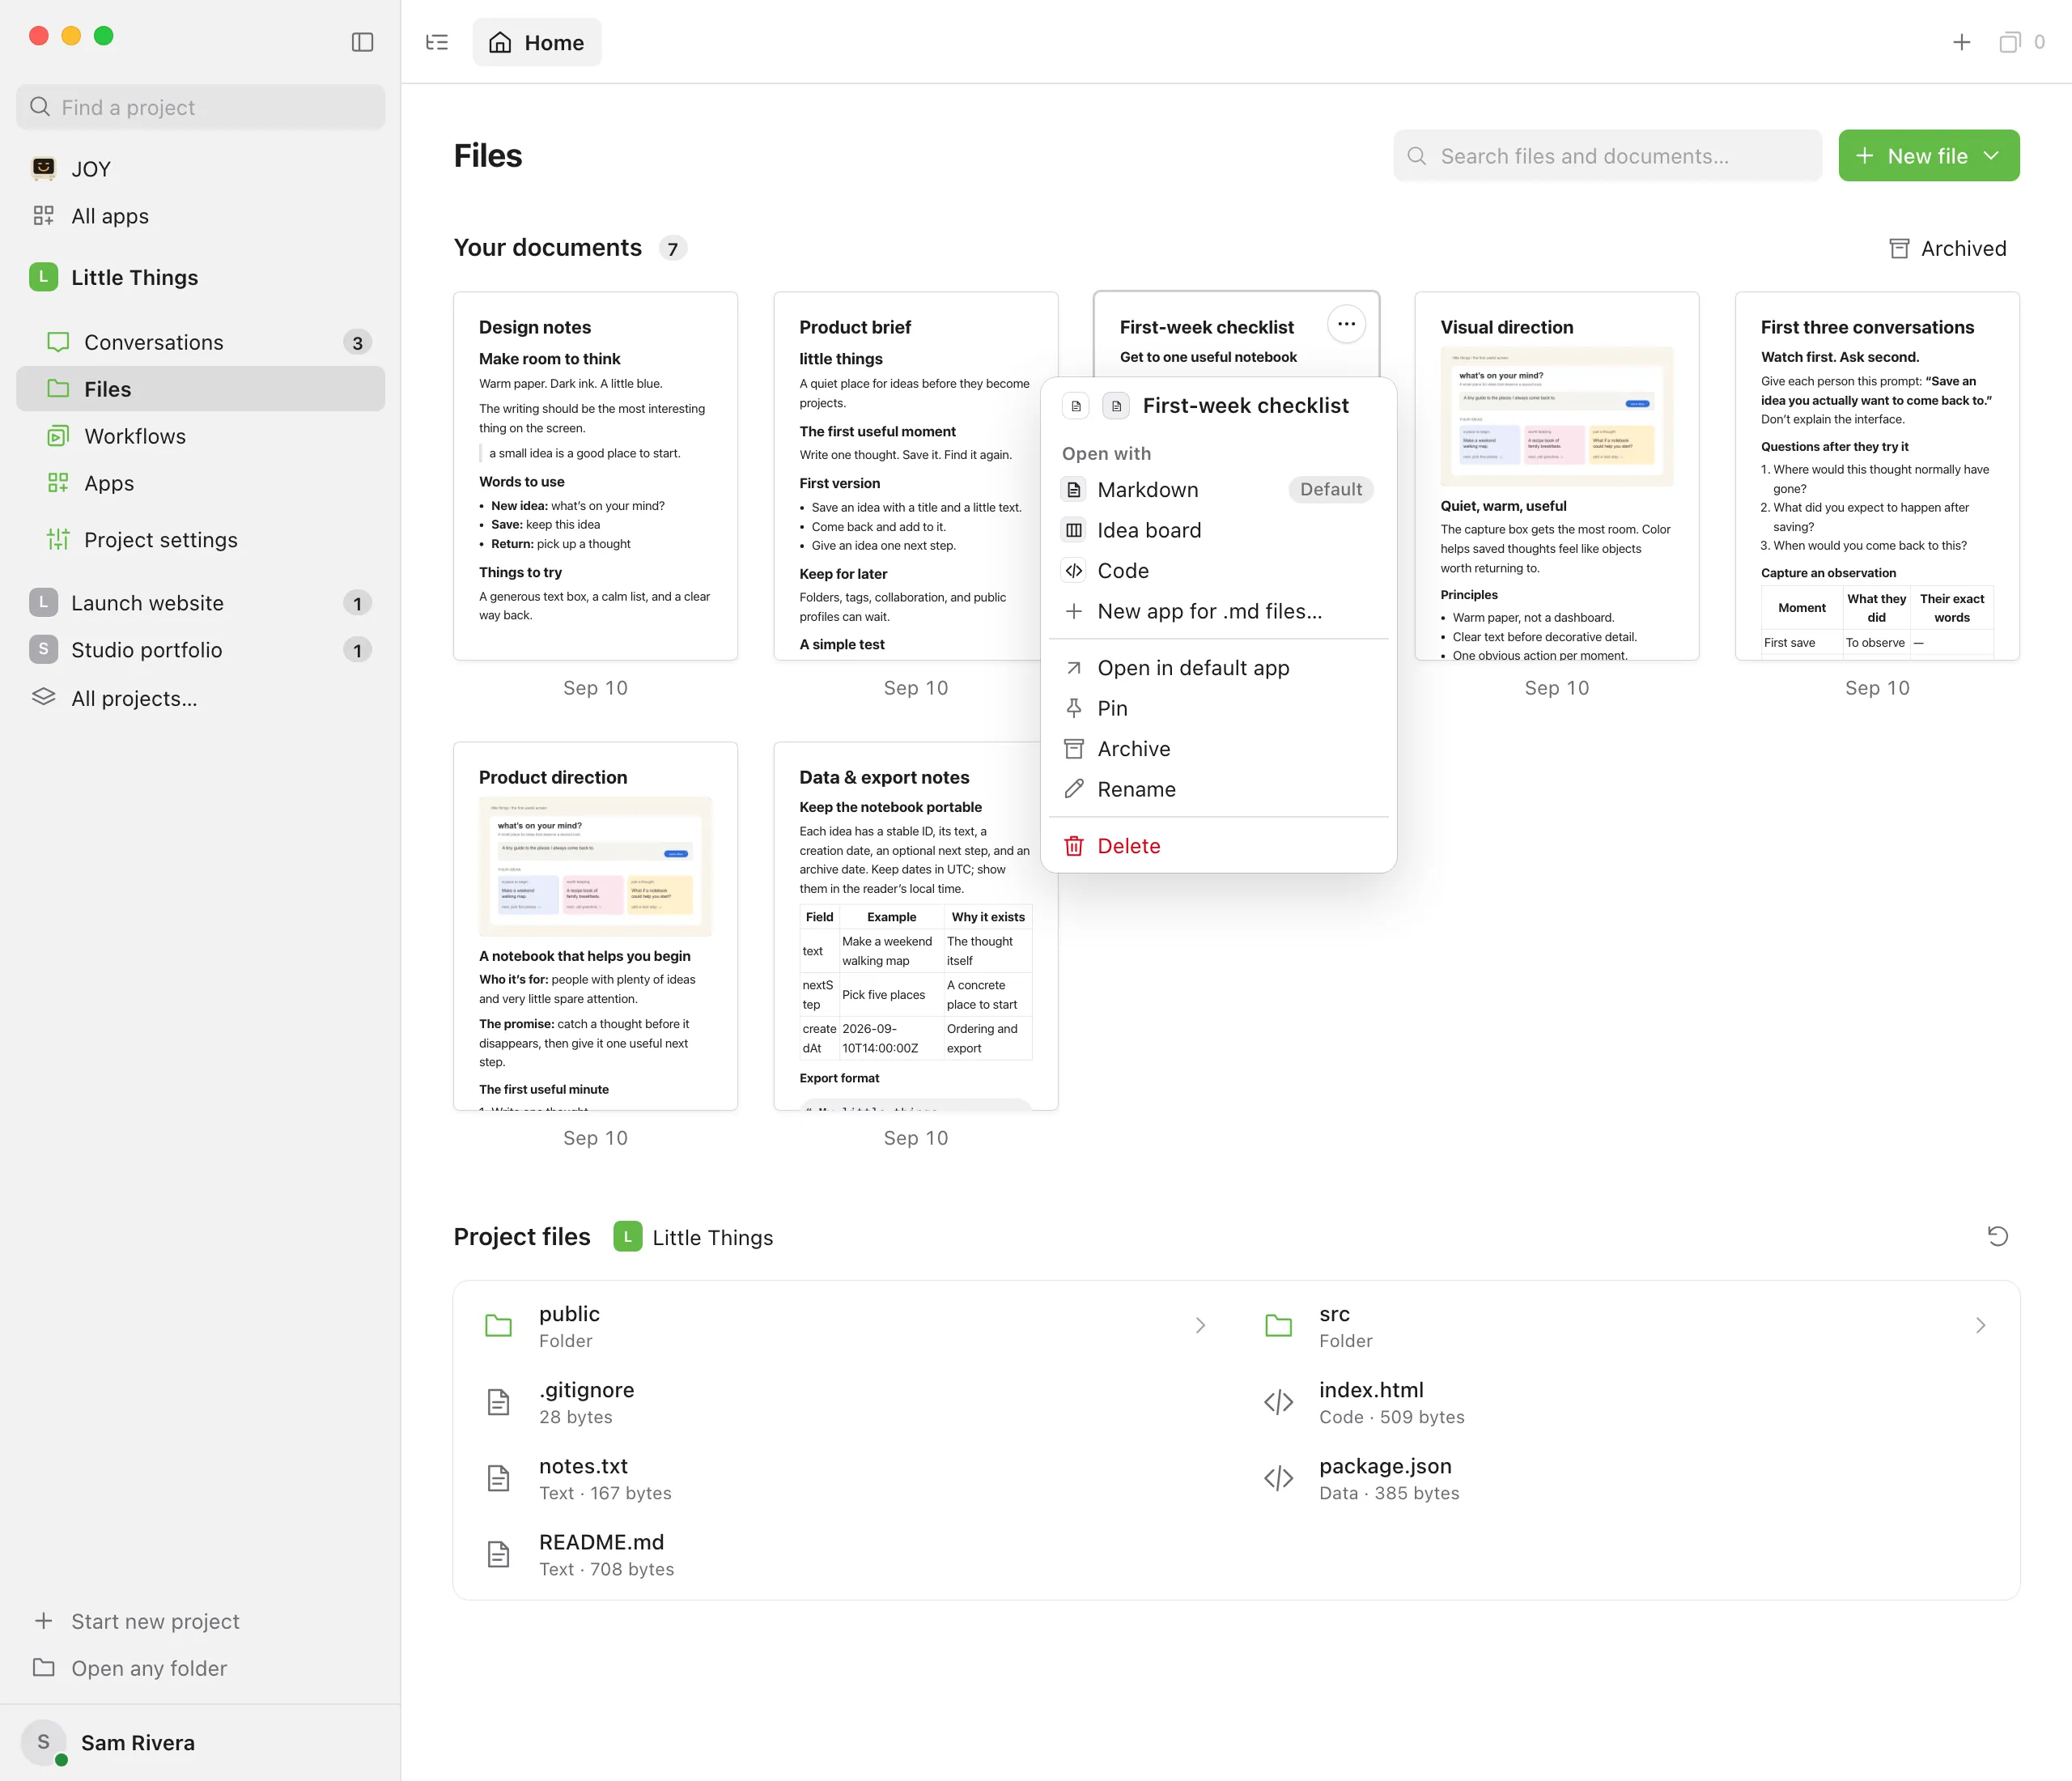Open the Home tab
The width and height of the screenshot is (2072, 1781).
coord(537,42)
